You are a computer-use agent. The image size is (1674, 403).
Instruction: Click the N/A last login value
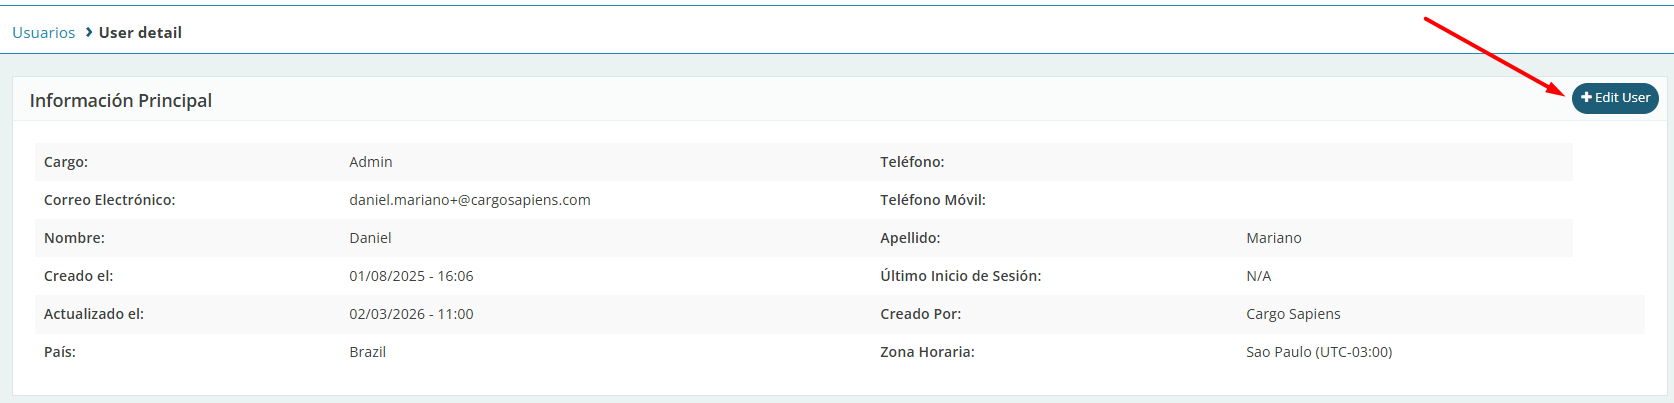click(1259, 276)
